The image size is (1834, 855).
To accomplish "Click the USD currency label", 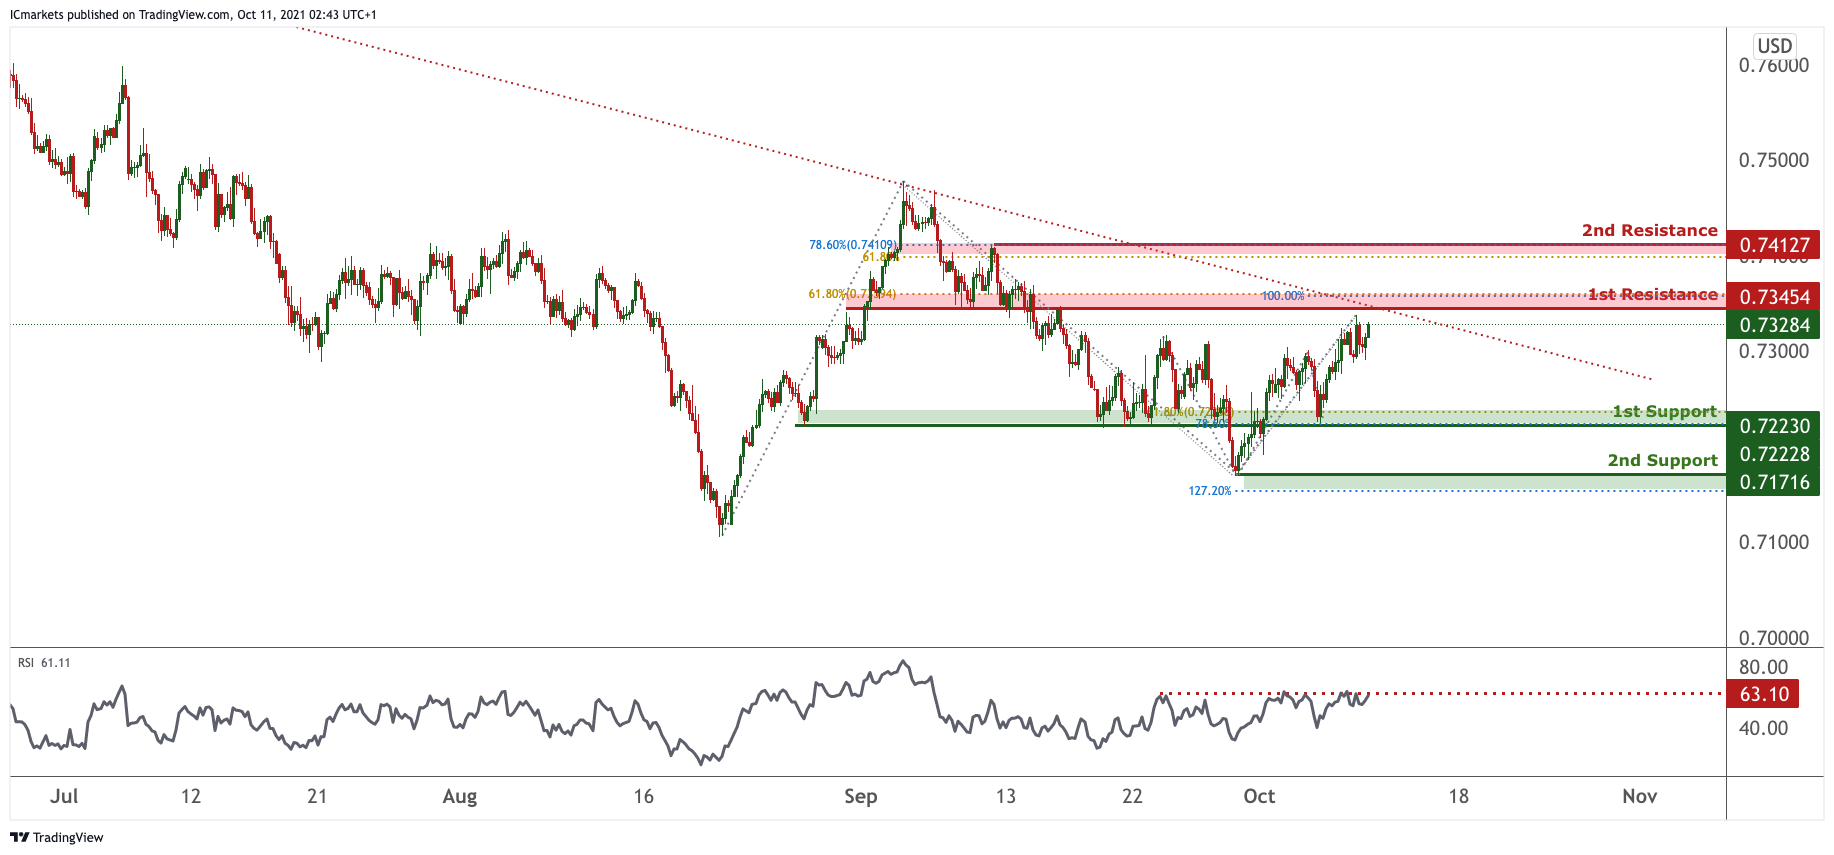I will 1774,46.
